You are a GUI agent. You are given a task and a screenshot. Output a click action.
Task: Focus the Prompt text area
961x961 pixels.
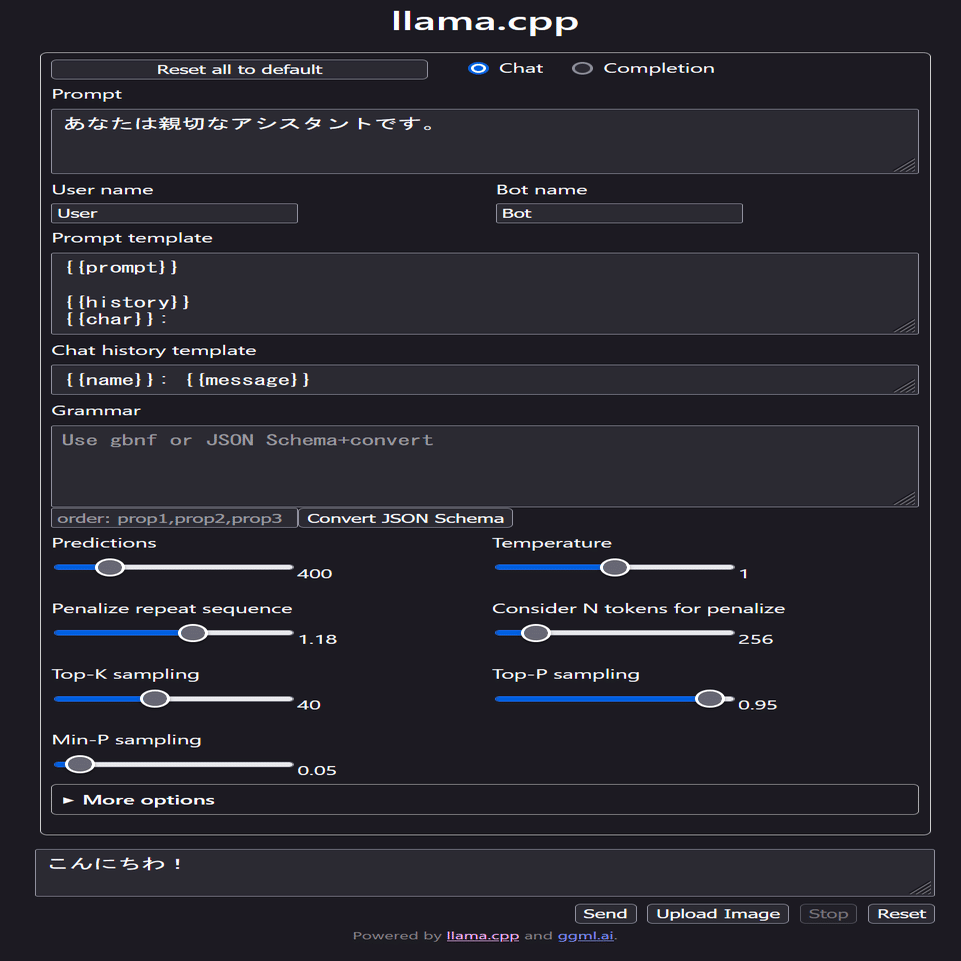click(x=485, y=142)
